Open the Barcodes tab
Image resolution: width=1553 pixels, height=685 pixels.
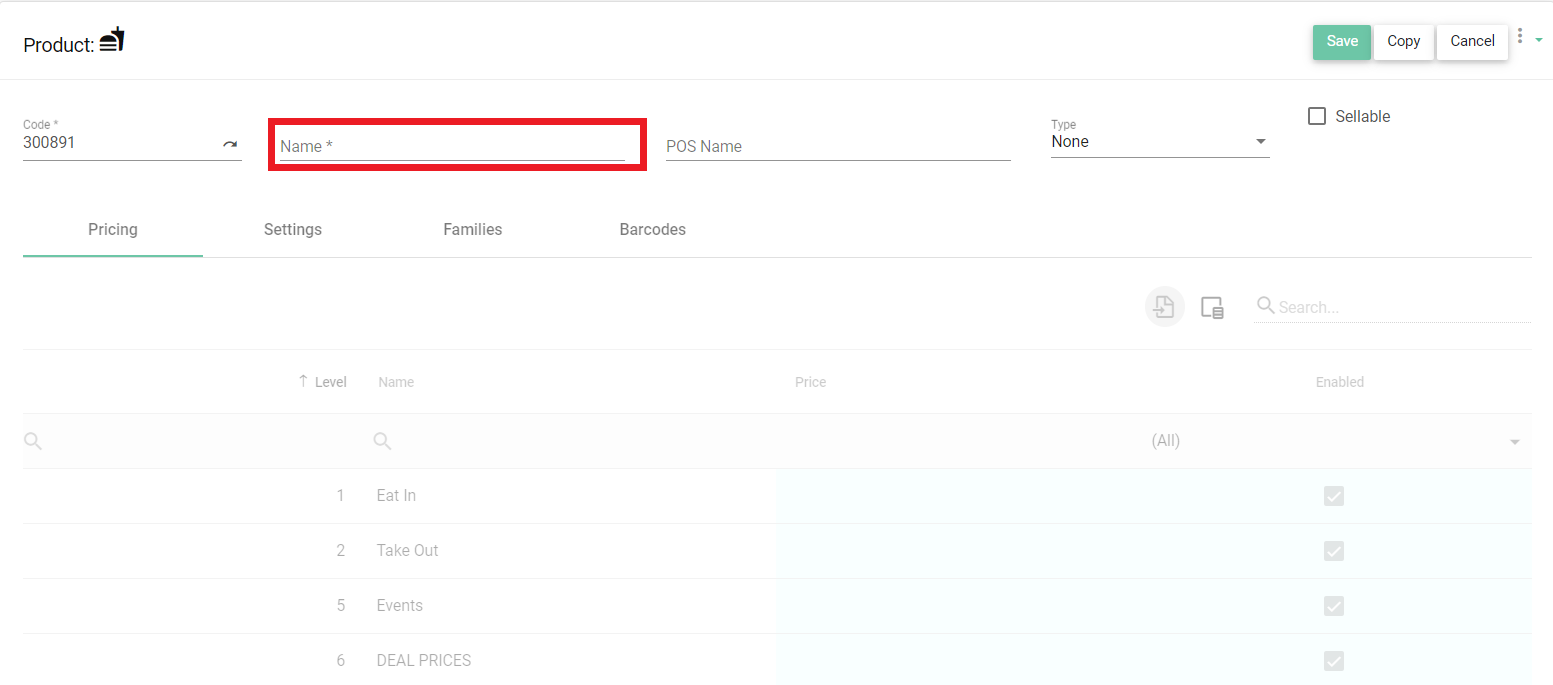click(x=652, y=229)
